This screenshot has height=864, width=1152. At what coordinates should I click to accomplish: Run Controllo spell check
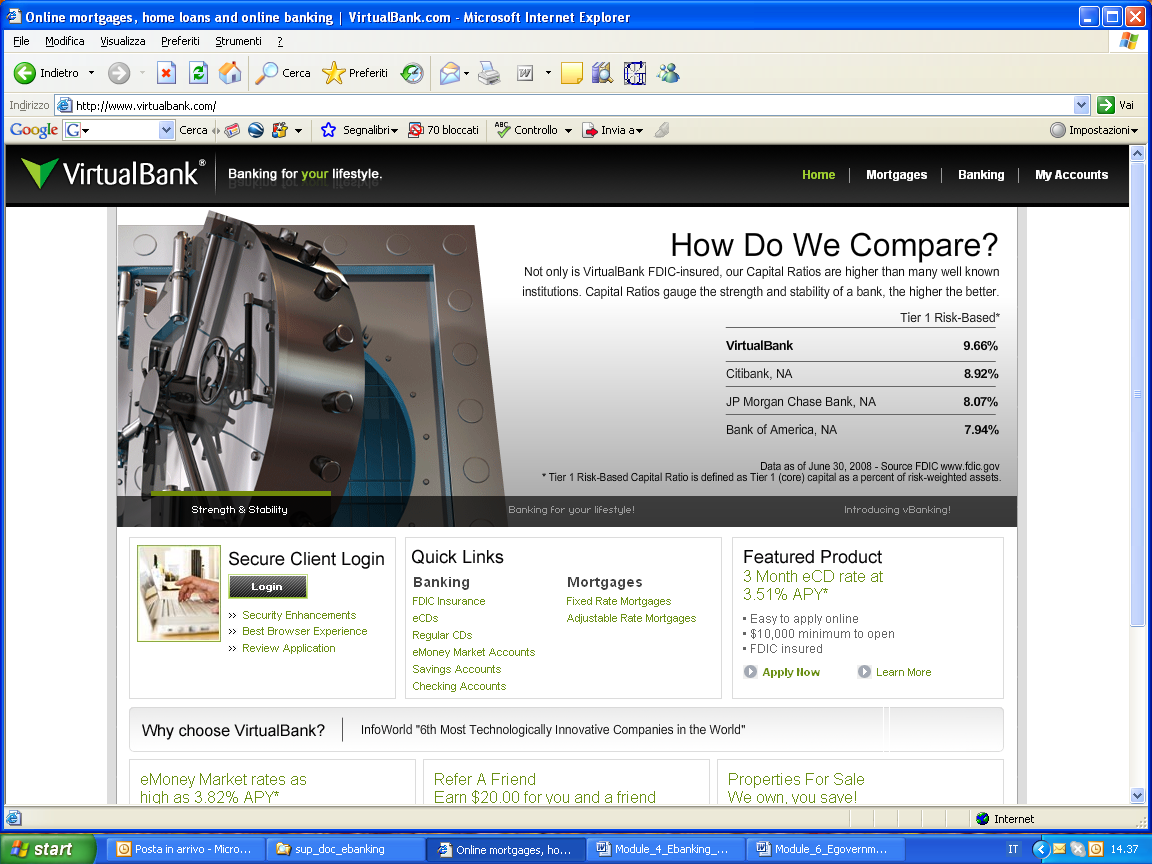526,130
